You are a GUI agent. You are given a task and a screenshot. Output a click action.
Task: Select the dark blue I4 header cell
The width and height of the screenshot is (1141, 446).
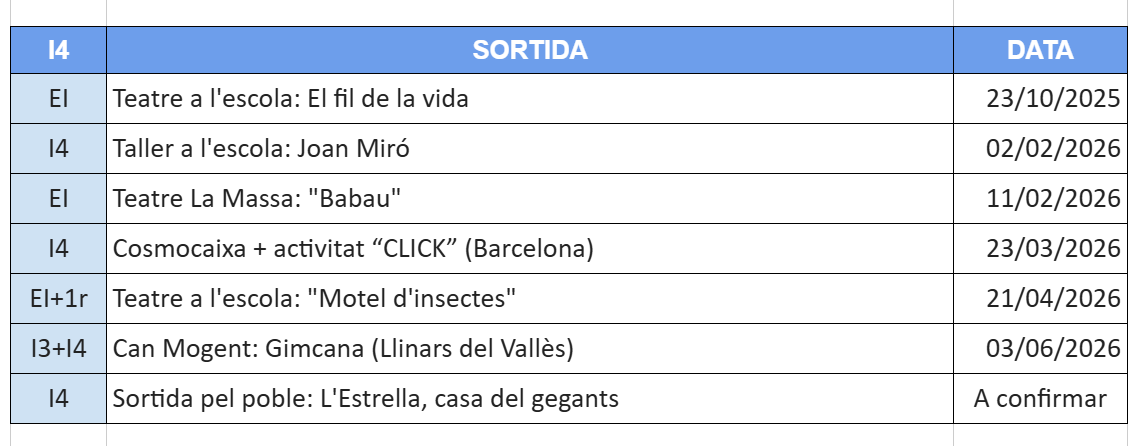point(59,50)
